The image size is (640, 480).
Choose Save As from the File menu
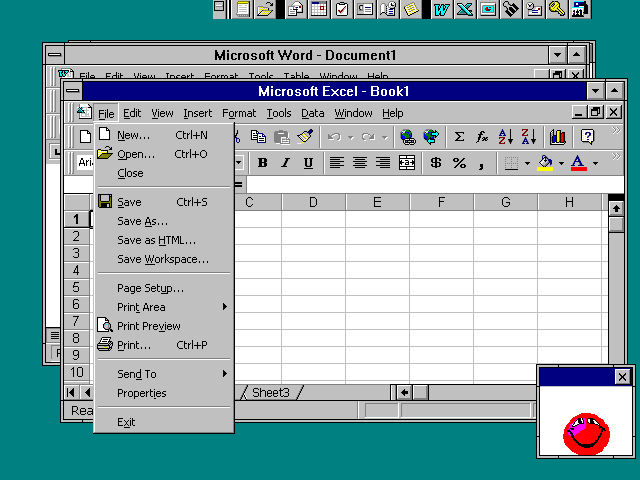click(x=142, y=221)
